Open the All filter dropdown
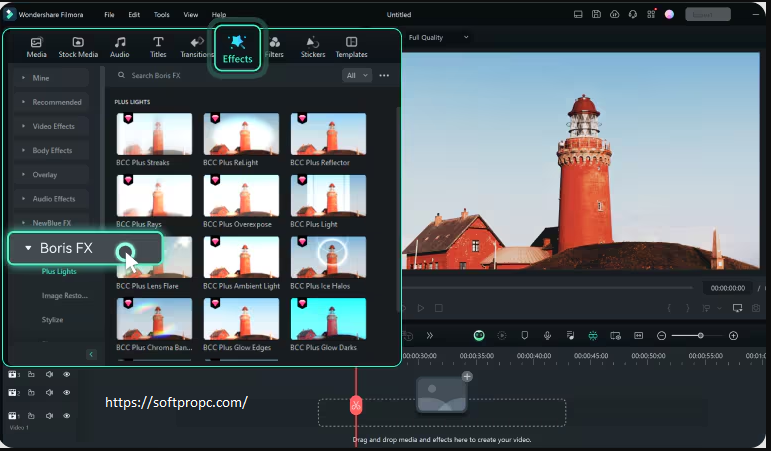The width and height of the screenshot is (771, 451). pyautogui.click(x=357, y=75)
